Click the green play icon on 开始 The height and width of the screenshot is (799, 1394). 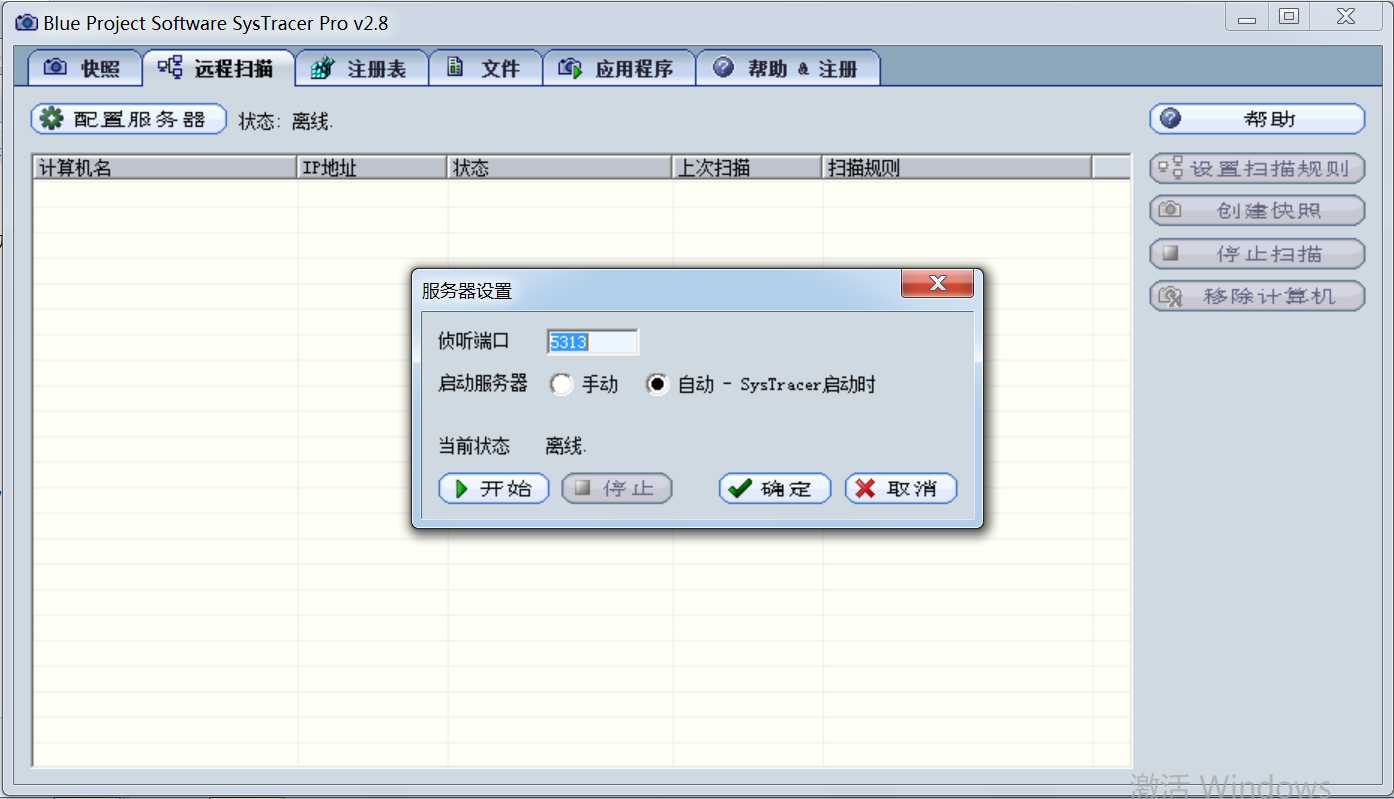461,488
